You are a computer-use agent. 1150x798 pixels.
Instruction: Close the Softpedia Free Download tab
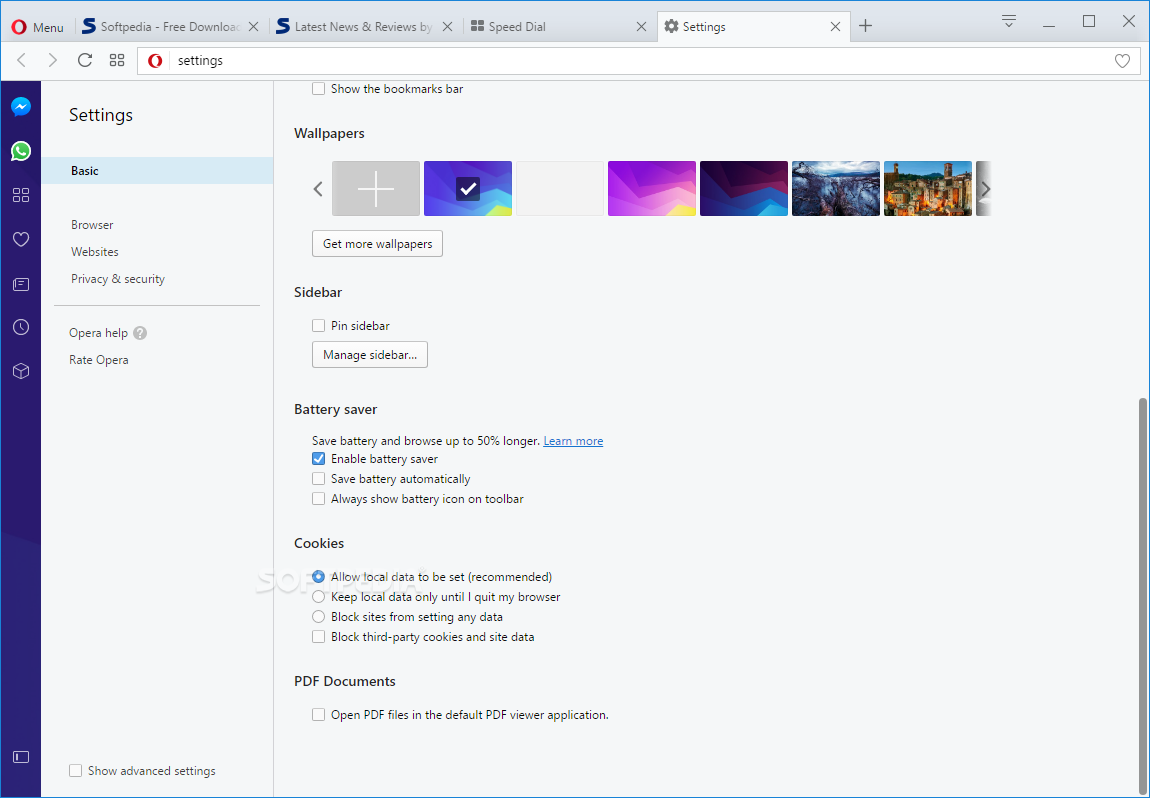pyautogui.click(x=253, y=26)
